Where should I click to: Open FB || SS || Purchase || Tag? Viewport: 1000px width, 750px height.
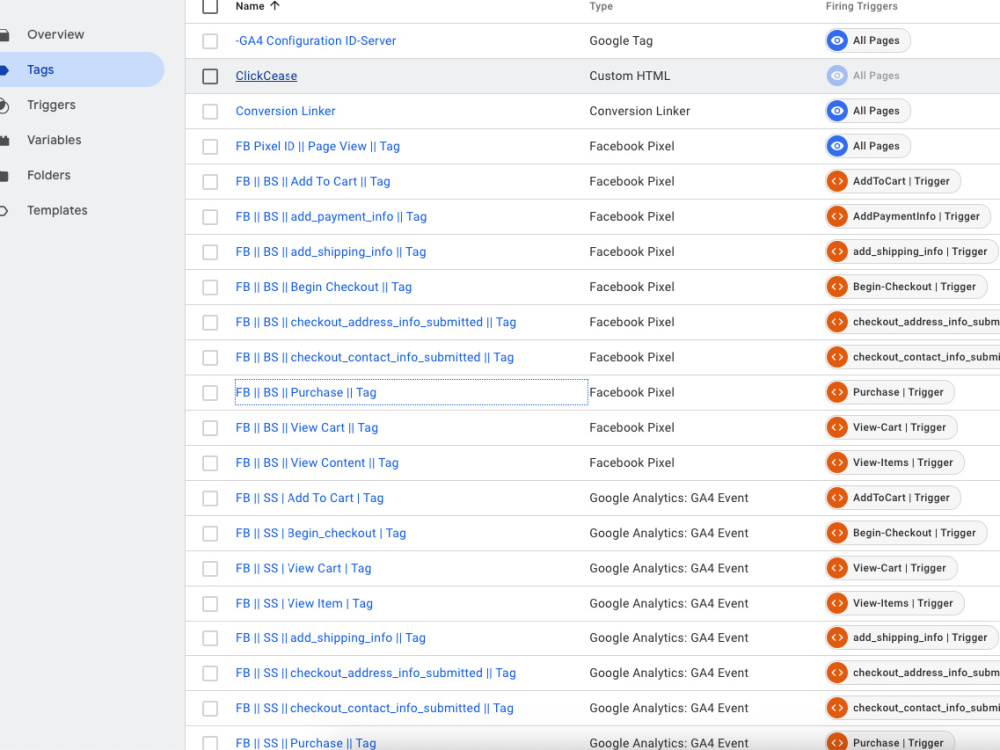tap(305, 743)
